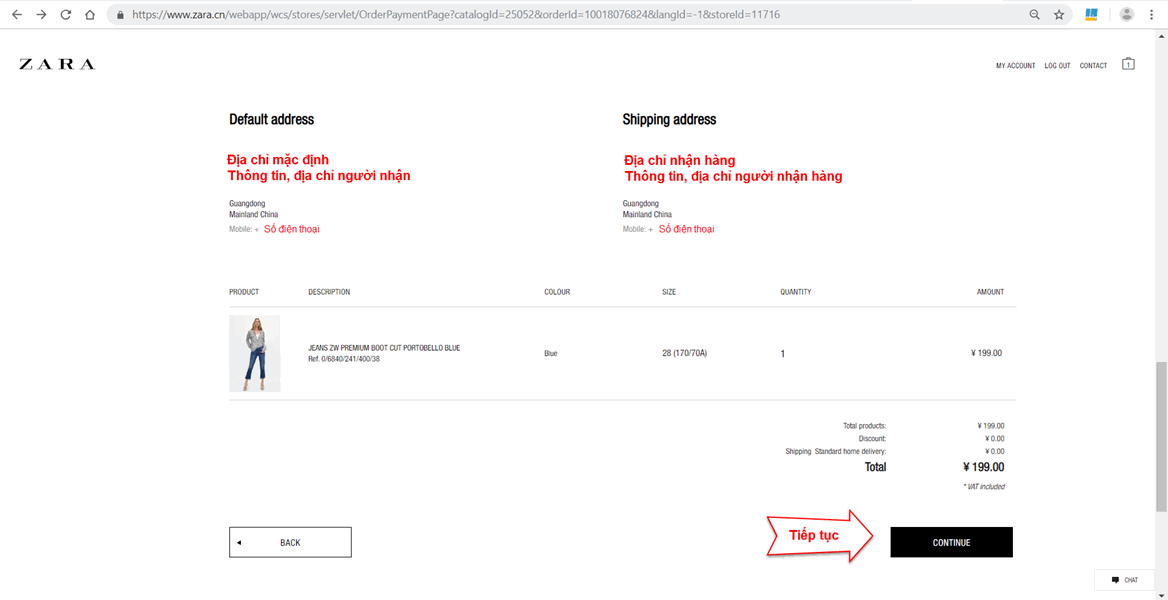The width and height of the screenshot is (1168, 600).
Task: Click the size 28 (170/70A) cell
Action: 684,353
